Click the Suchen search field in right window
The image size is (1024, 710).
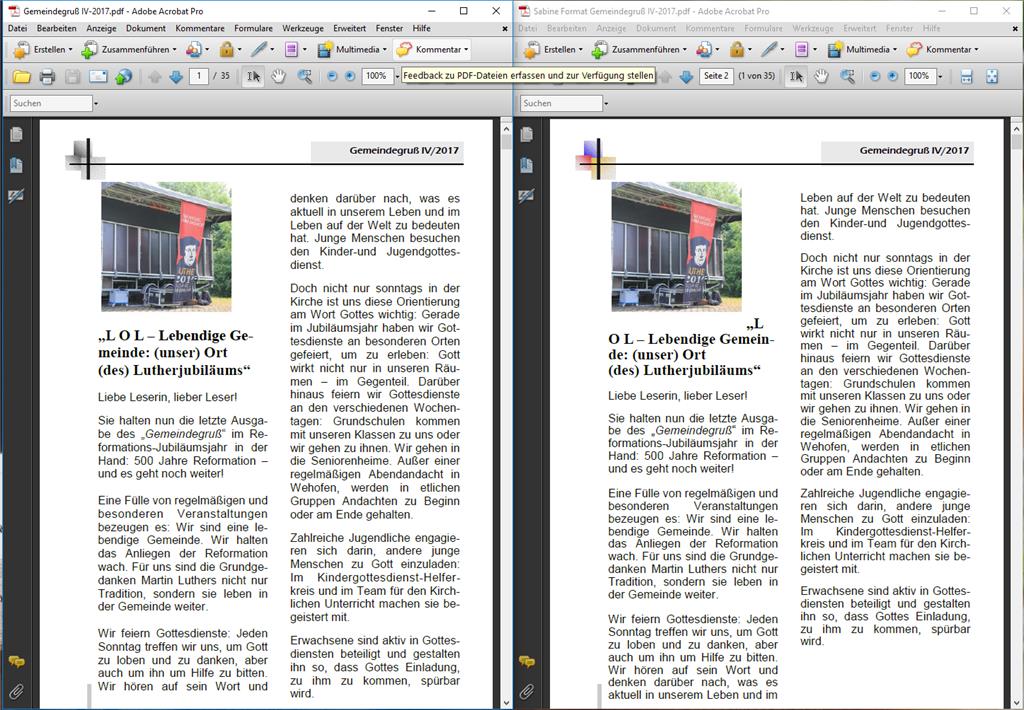click(x=561, y=103)
